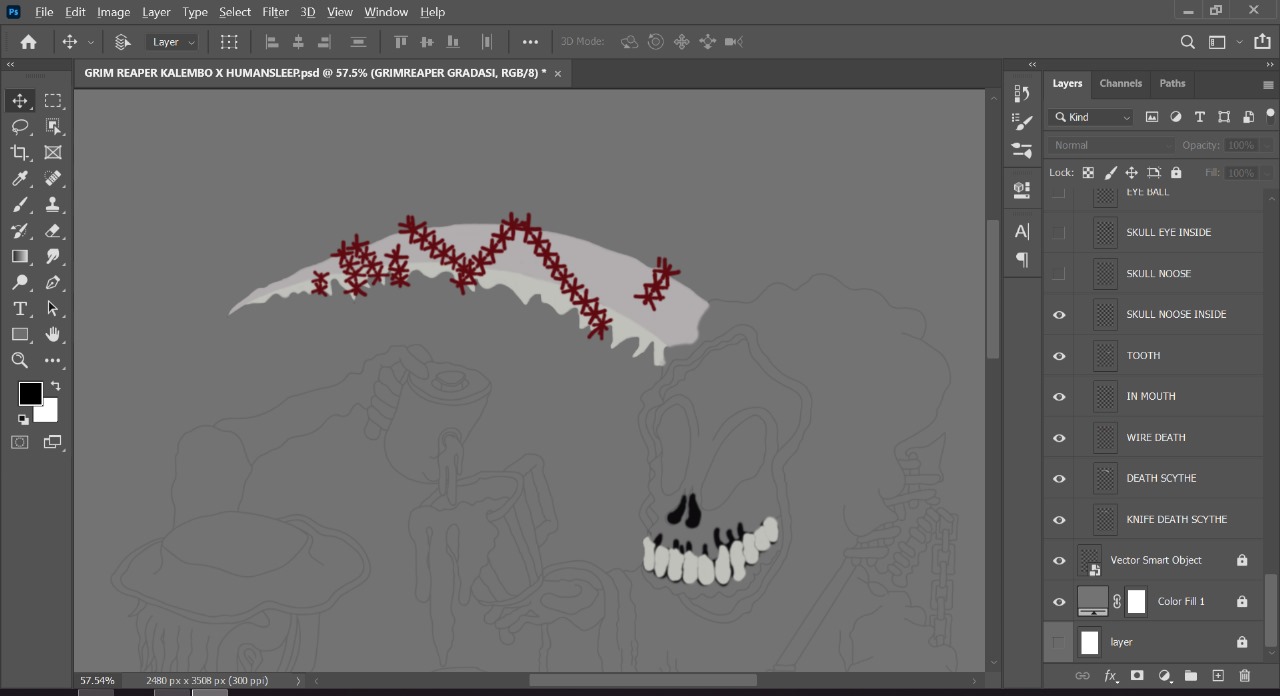Hide the WIRE DEATH layer
The height and width of the screenshot is (696, 1280).
[1059, 438]
